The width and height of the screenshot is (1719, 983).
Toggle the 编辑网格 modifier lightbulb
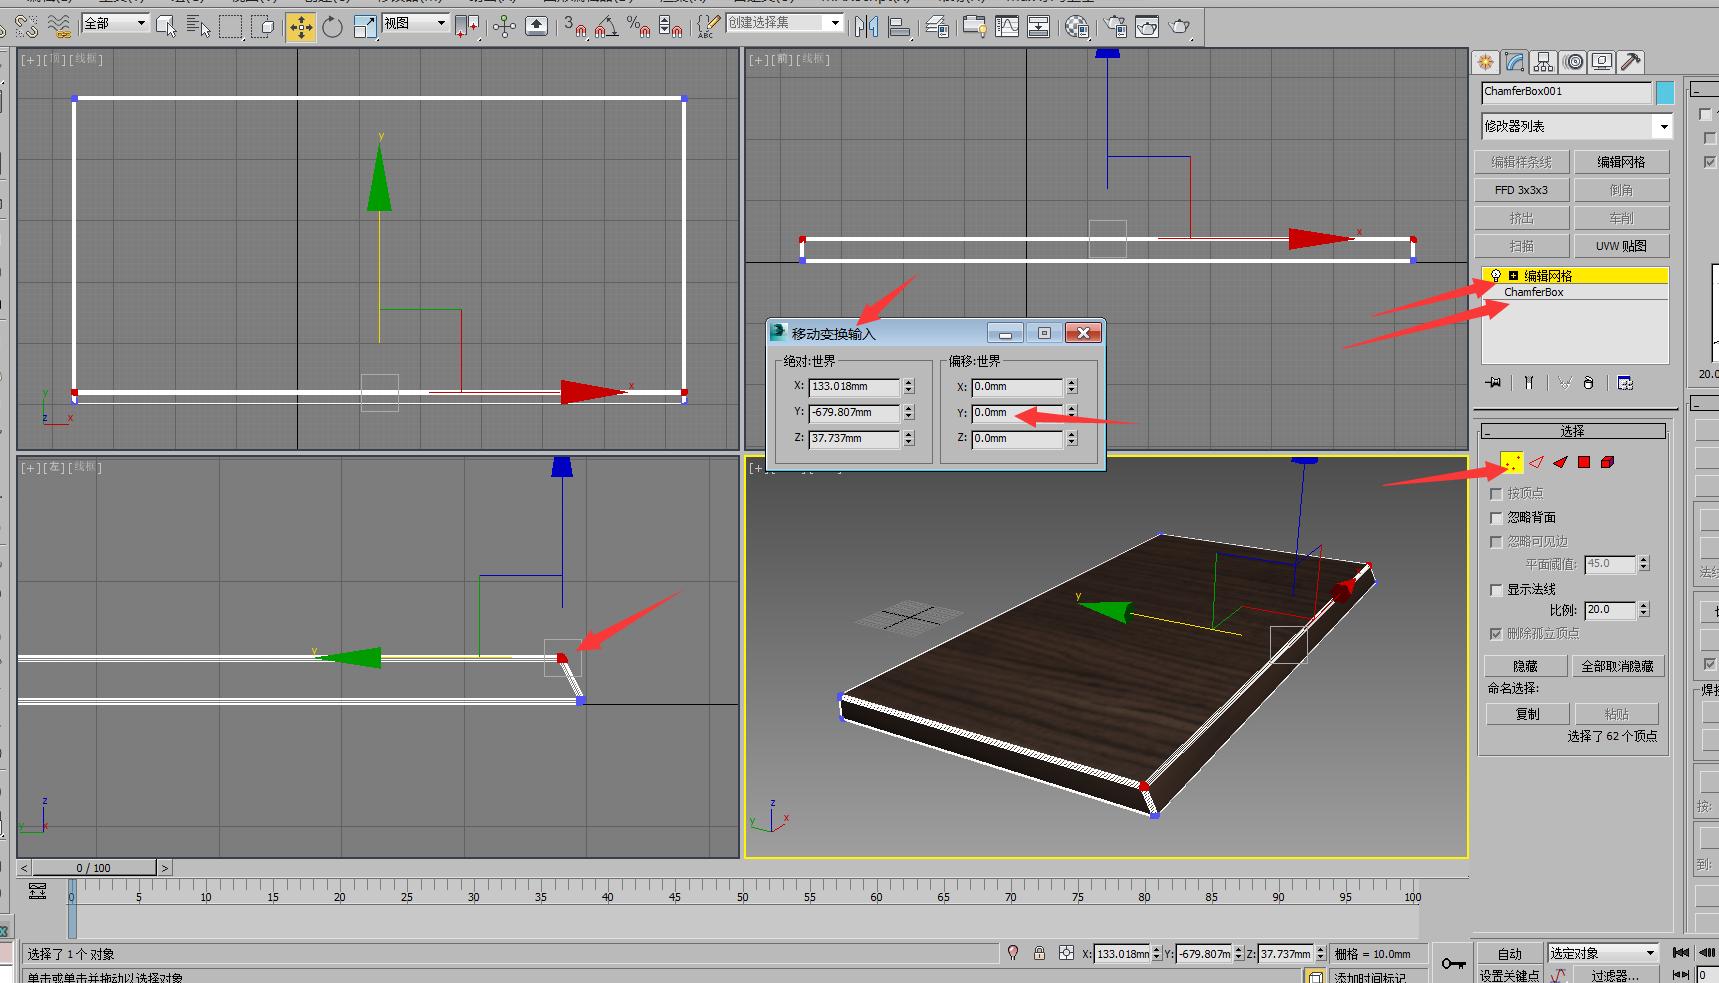point(1496,276)
